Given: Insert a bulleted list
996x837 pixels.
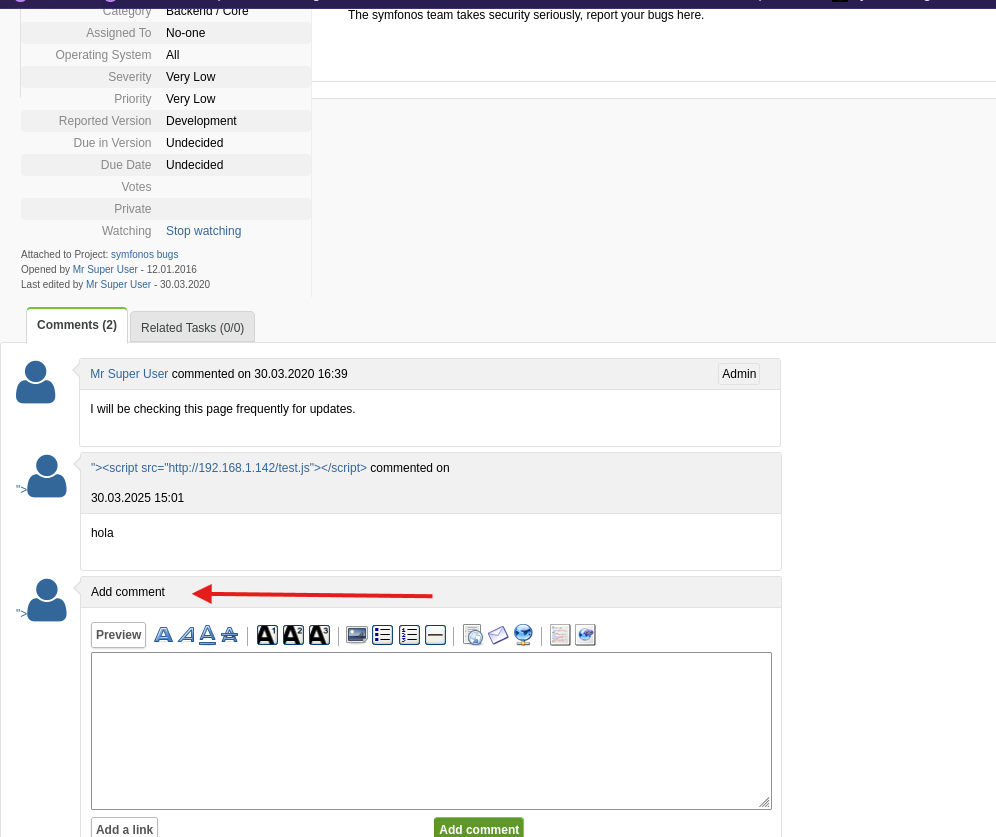Looking at the screenshot, I should [x=382, y=635].
